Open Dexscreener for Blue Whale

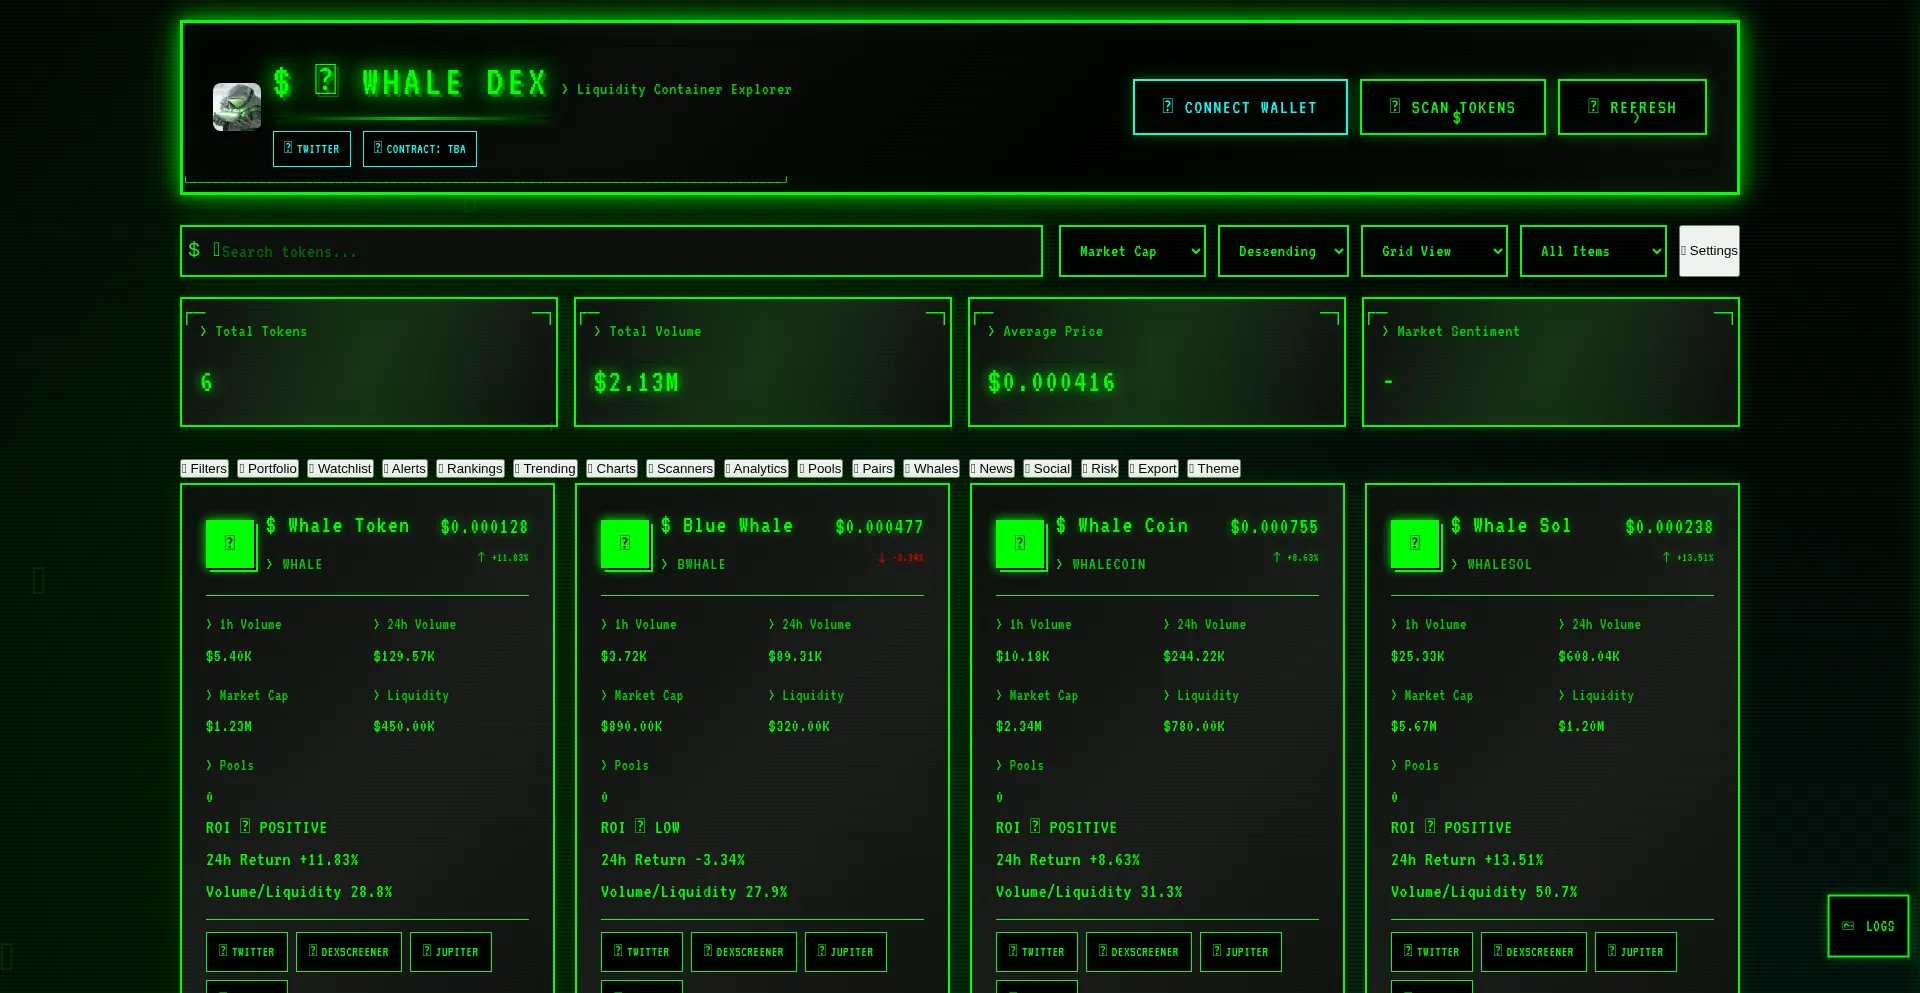click(x=744, y=952)
